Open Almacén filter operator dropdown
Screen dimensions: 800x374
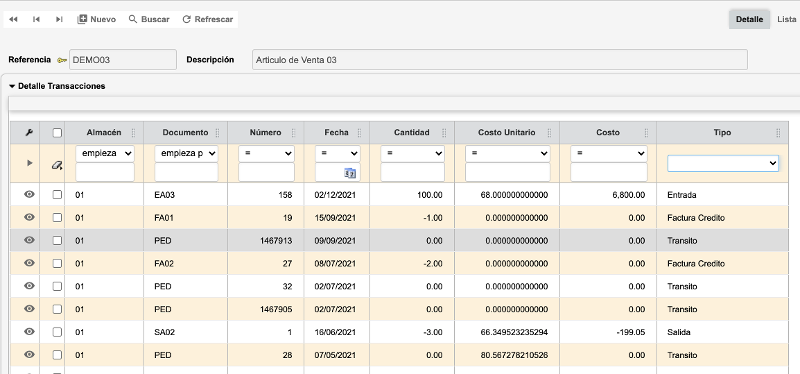point(105,154)
